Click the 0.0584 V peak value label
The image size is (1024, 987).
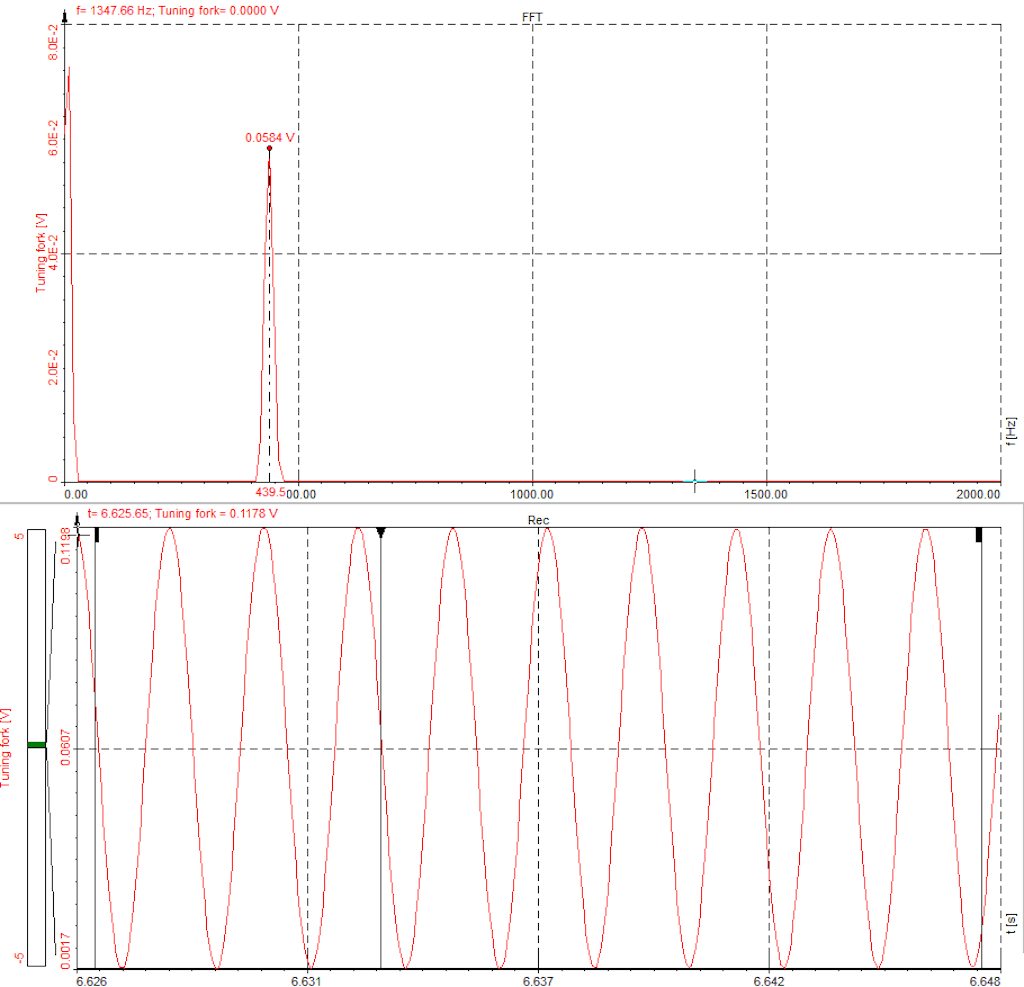click(x=270, y=138)
